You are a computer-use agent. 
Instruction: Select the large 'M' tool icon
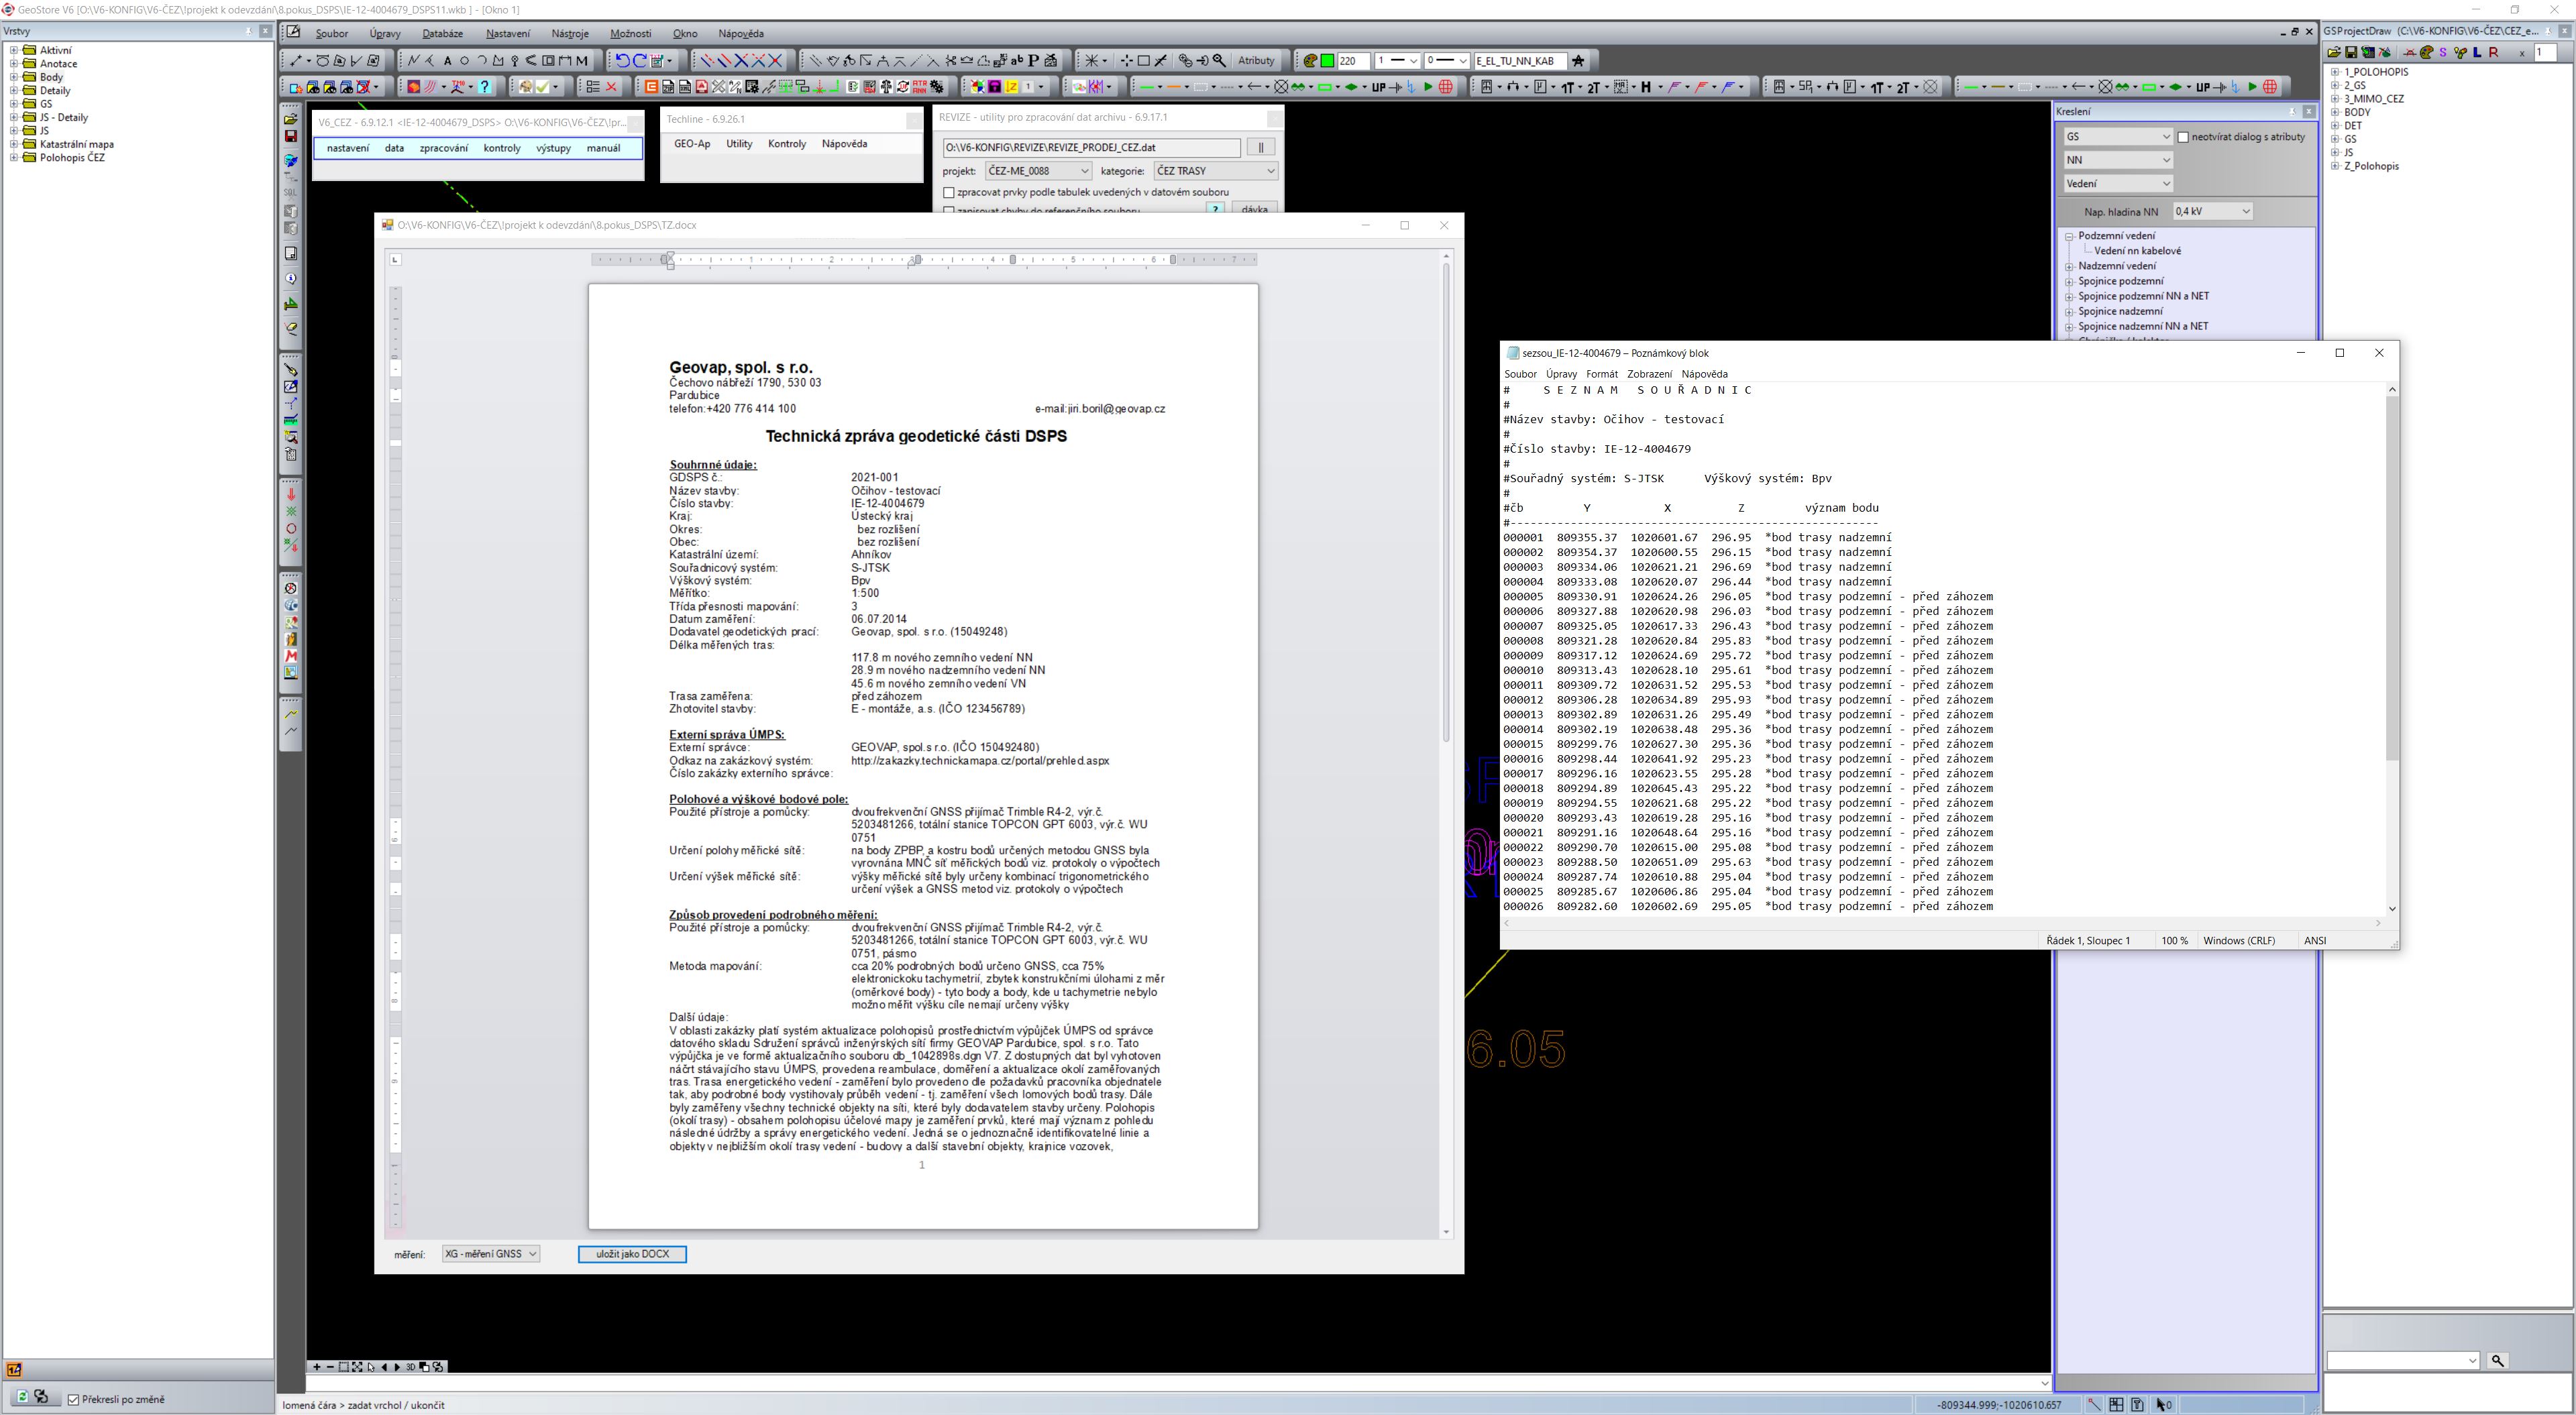tap(582, 61)
